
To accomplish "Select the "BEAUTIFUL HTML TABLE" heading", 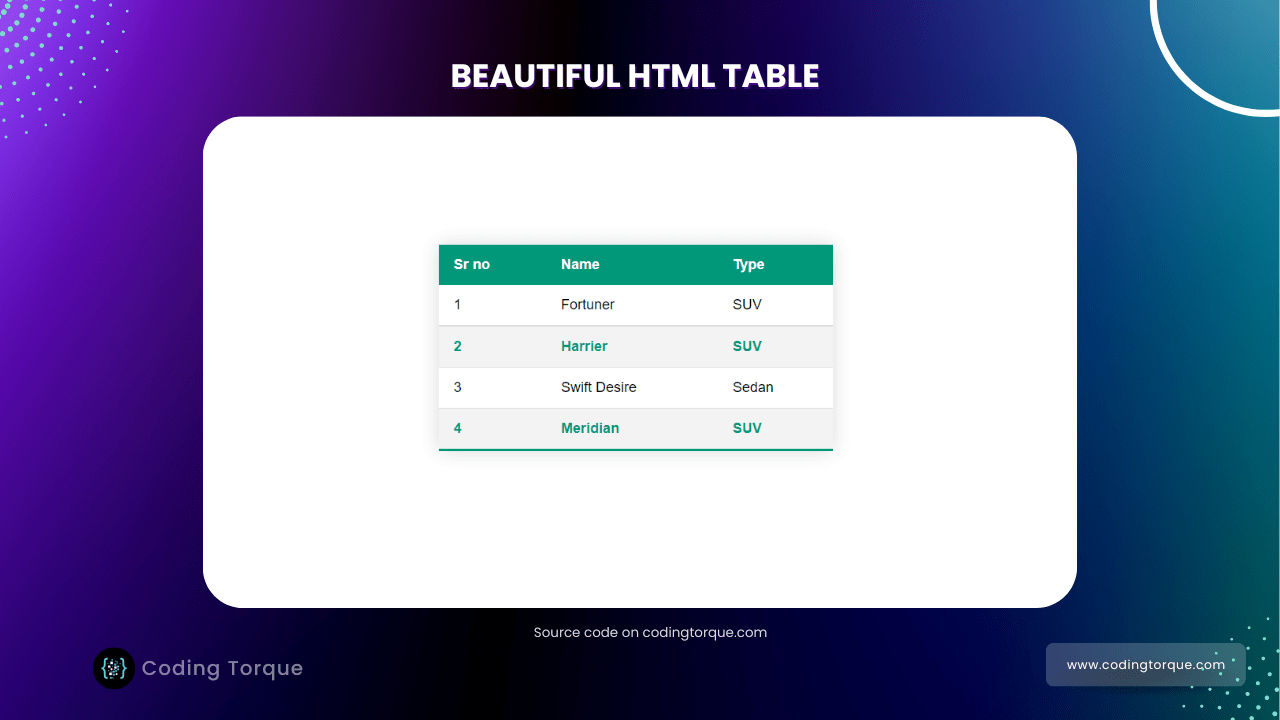I will point(635,76).
